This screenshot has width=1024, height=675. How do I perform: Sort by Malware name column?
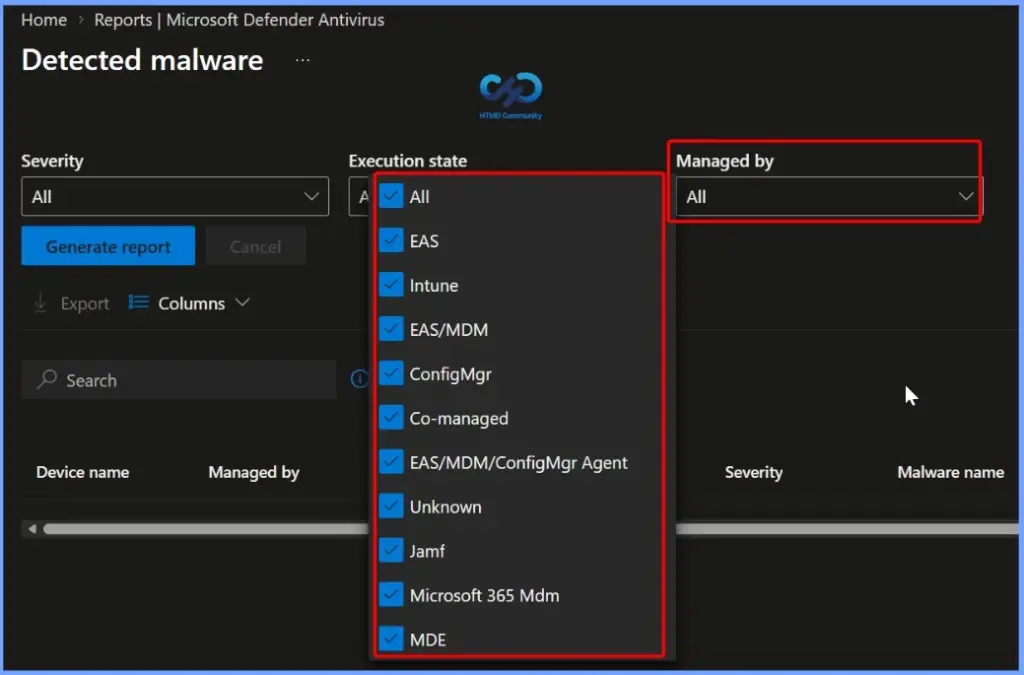951,472
